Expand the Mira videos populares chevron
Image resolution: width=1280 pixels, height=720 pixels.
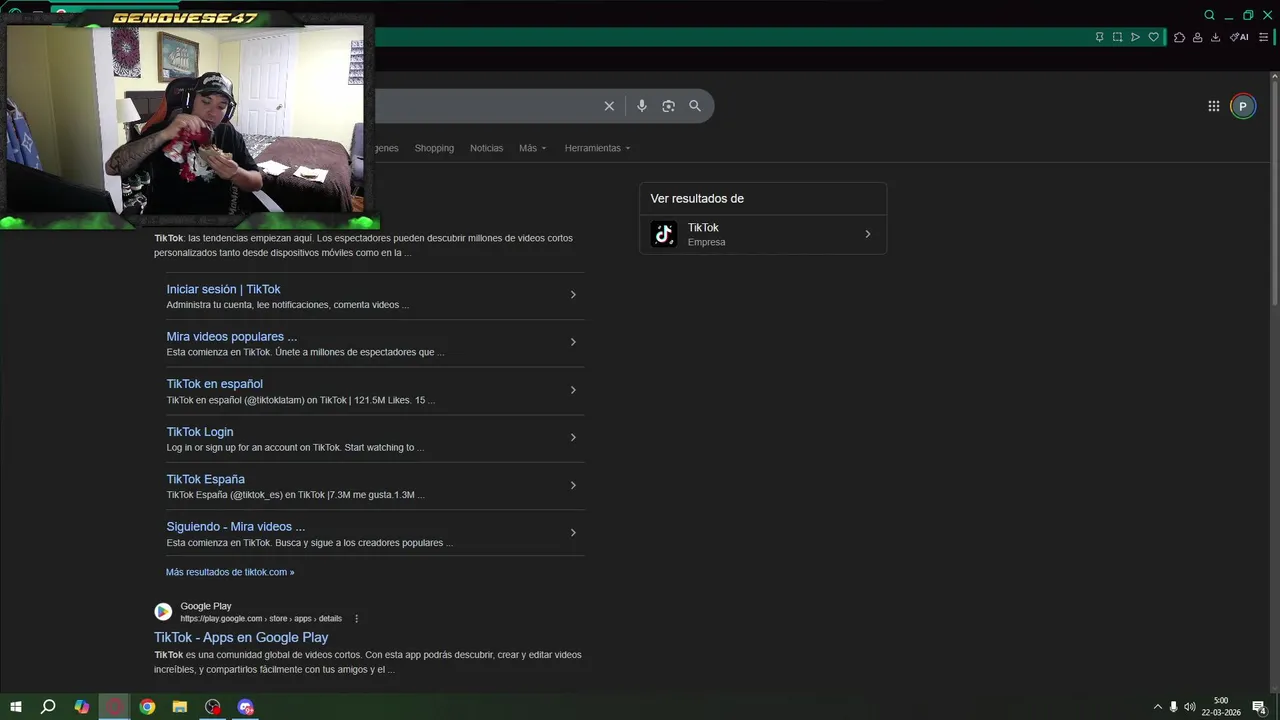[x=573, y=342]
